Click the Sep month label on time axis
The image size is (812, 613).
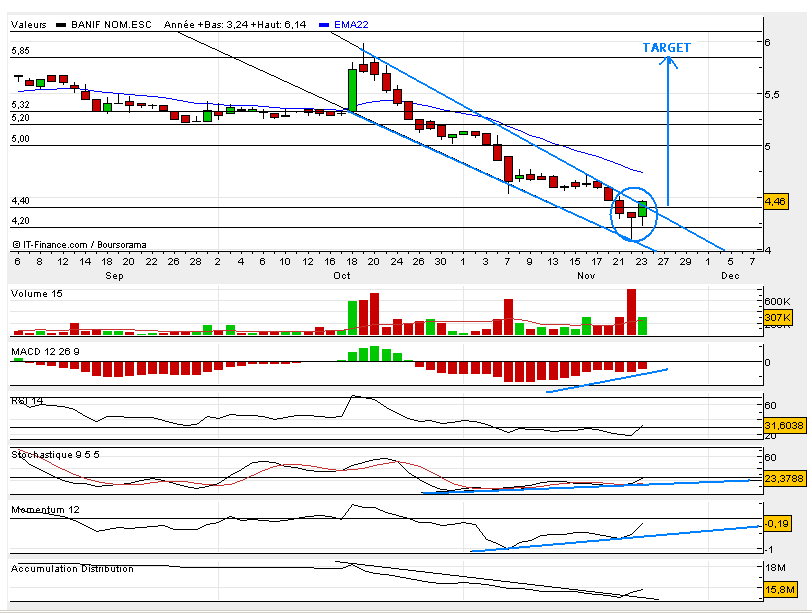(114, 275)
